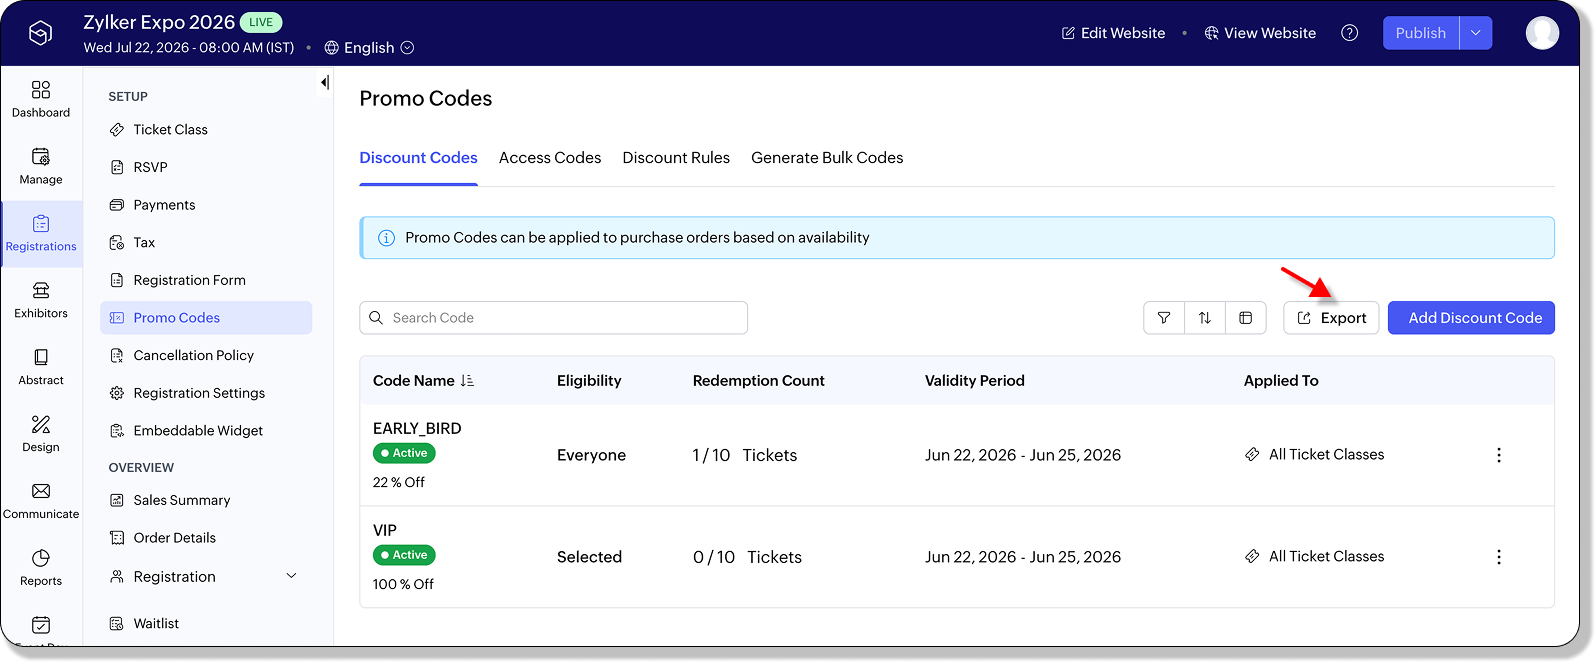Image resolution: width=1596 pixels, height=663 pixels.
Task: Click the Zoho Backstage logo icon
Action: 40,34
